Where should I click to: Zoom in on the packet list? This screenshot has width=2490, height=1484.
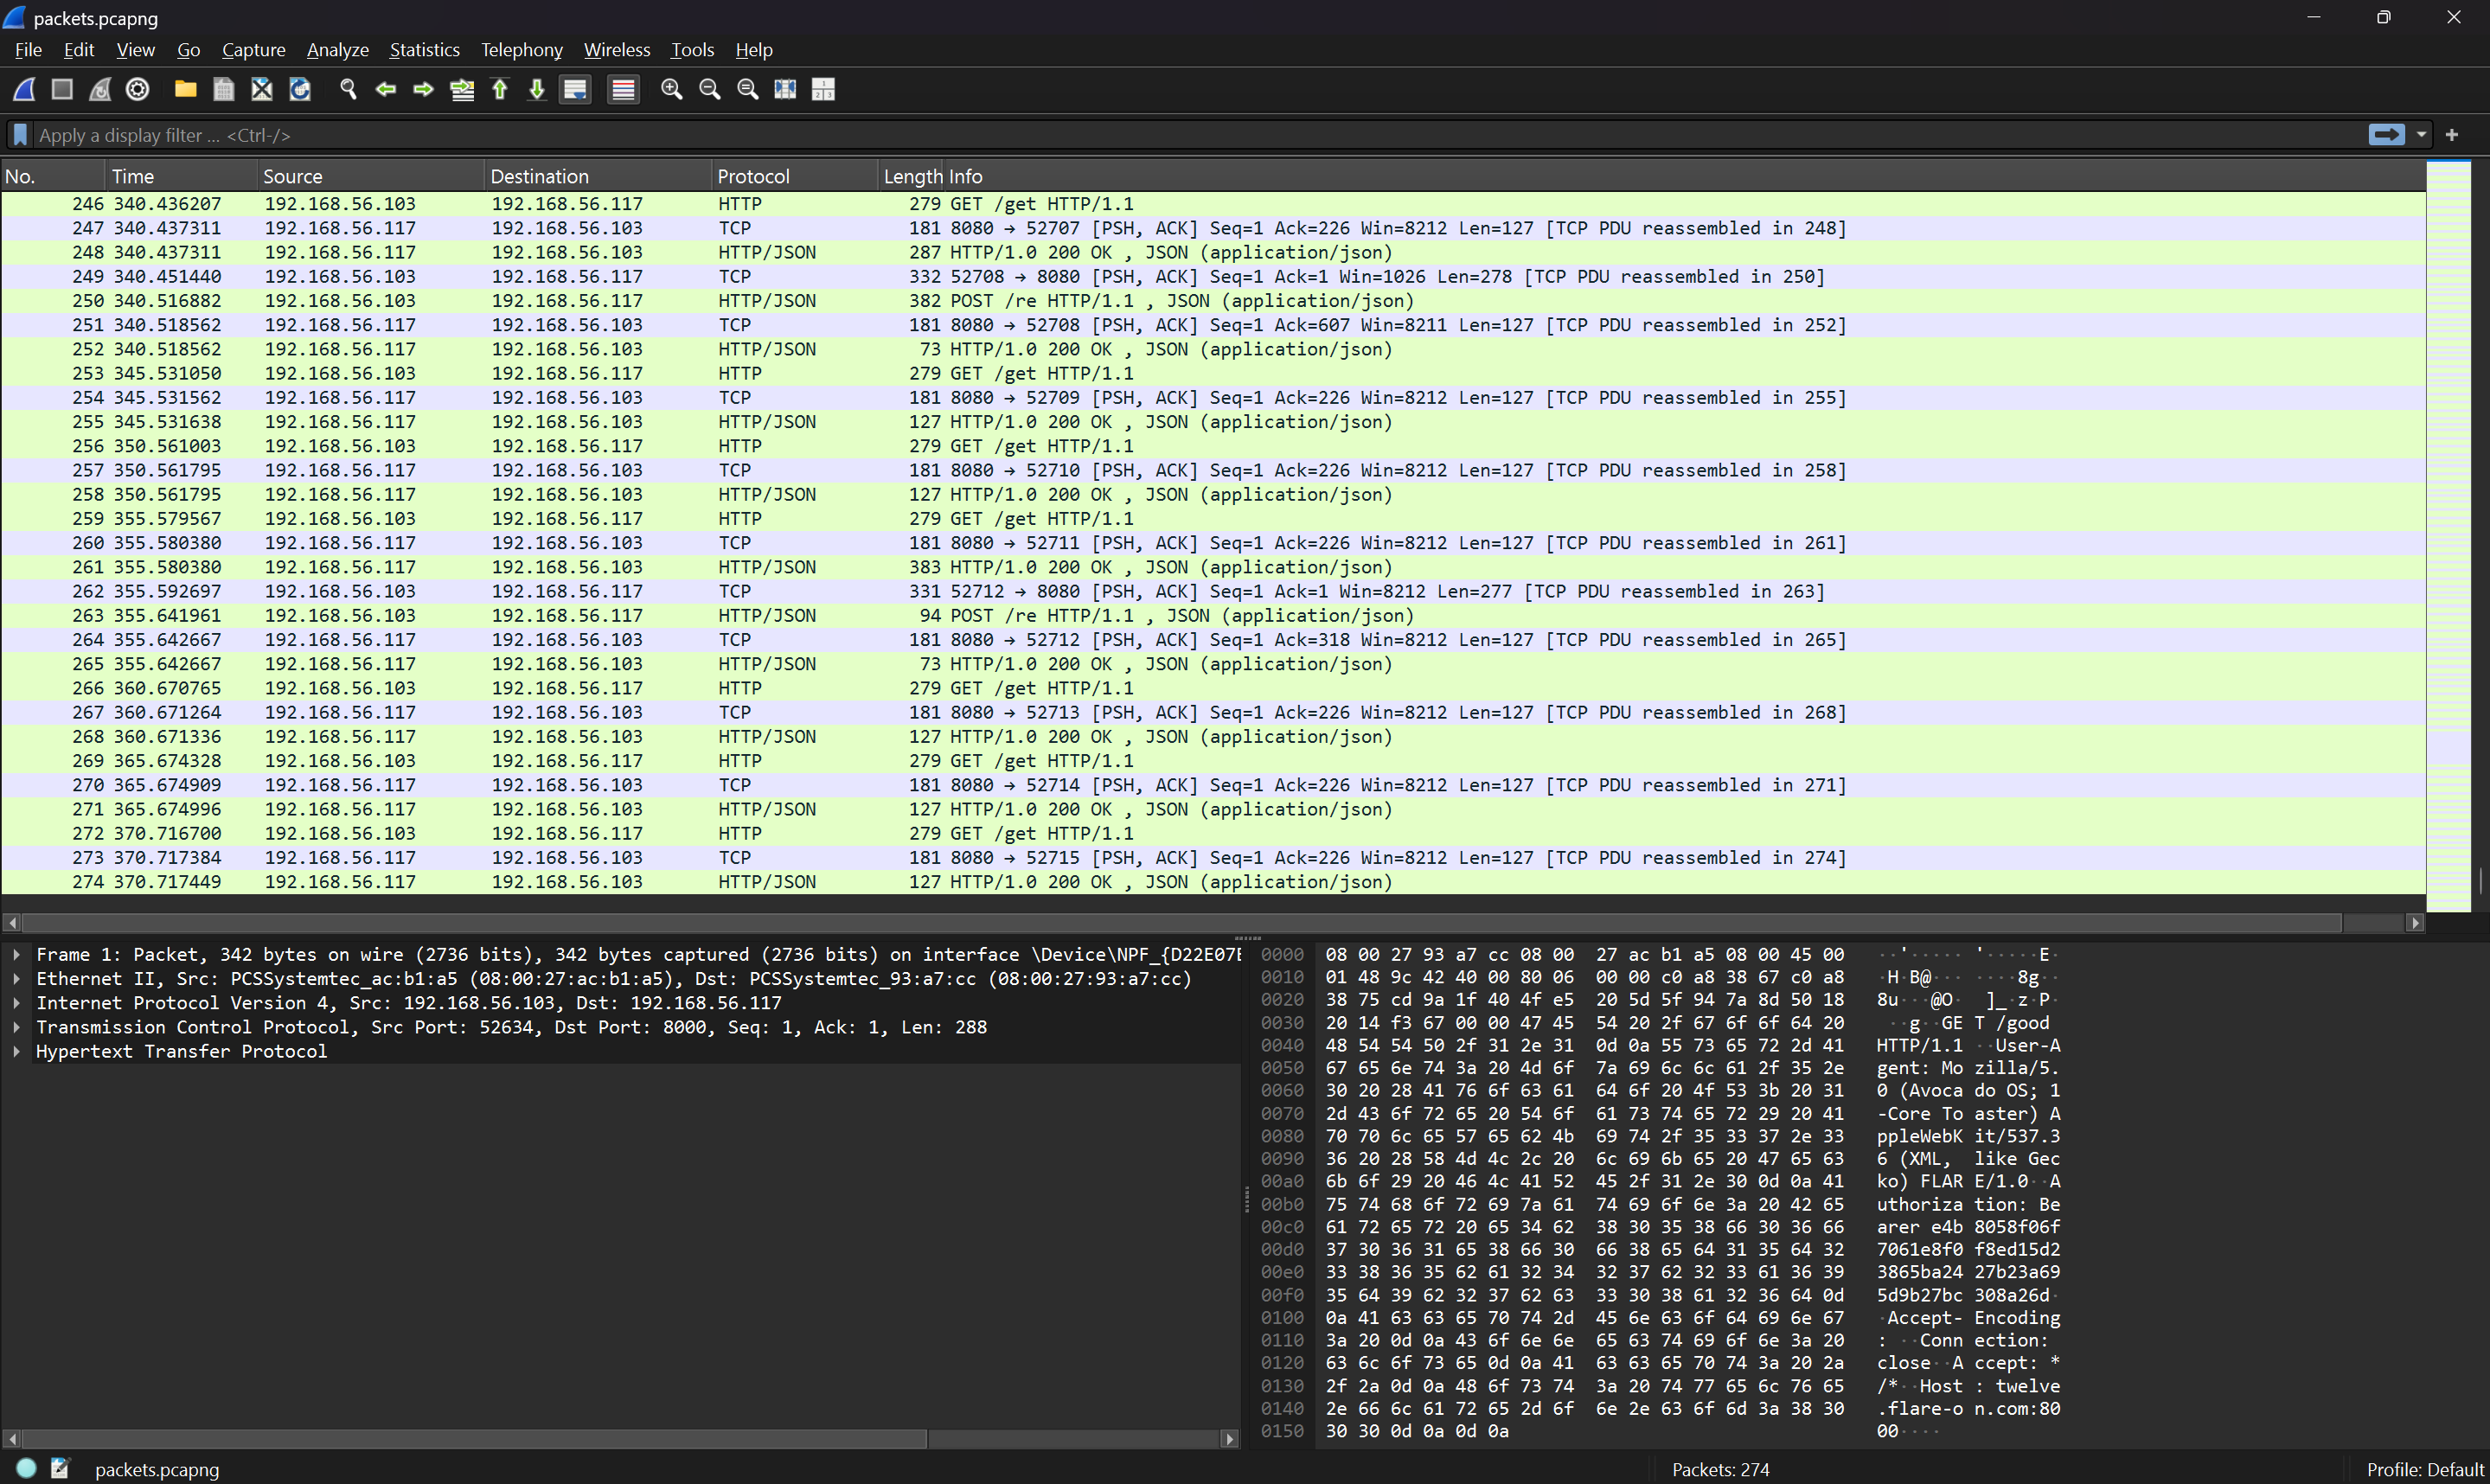coord(671,89)
